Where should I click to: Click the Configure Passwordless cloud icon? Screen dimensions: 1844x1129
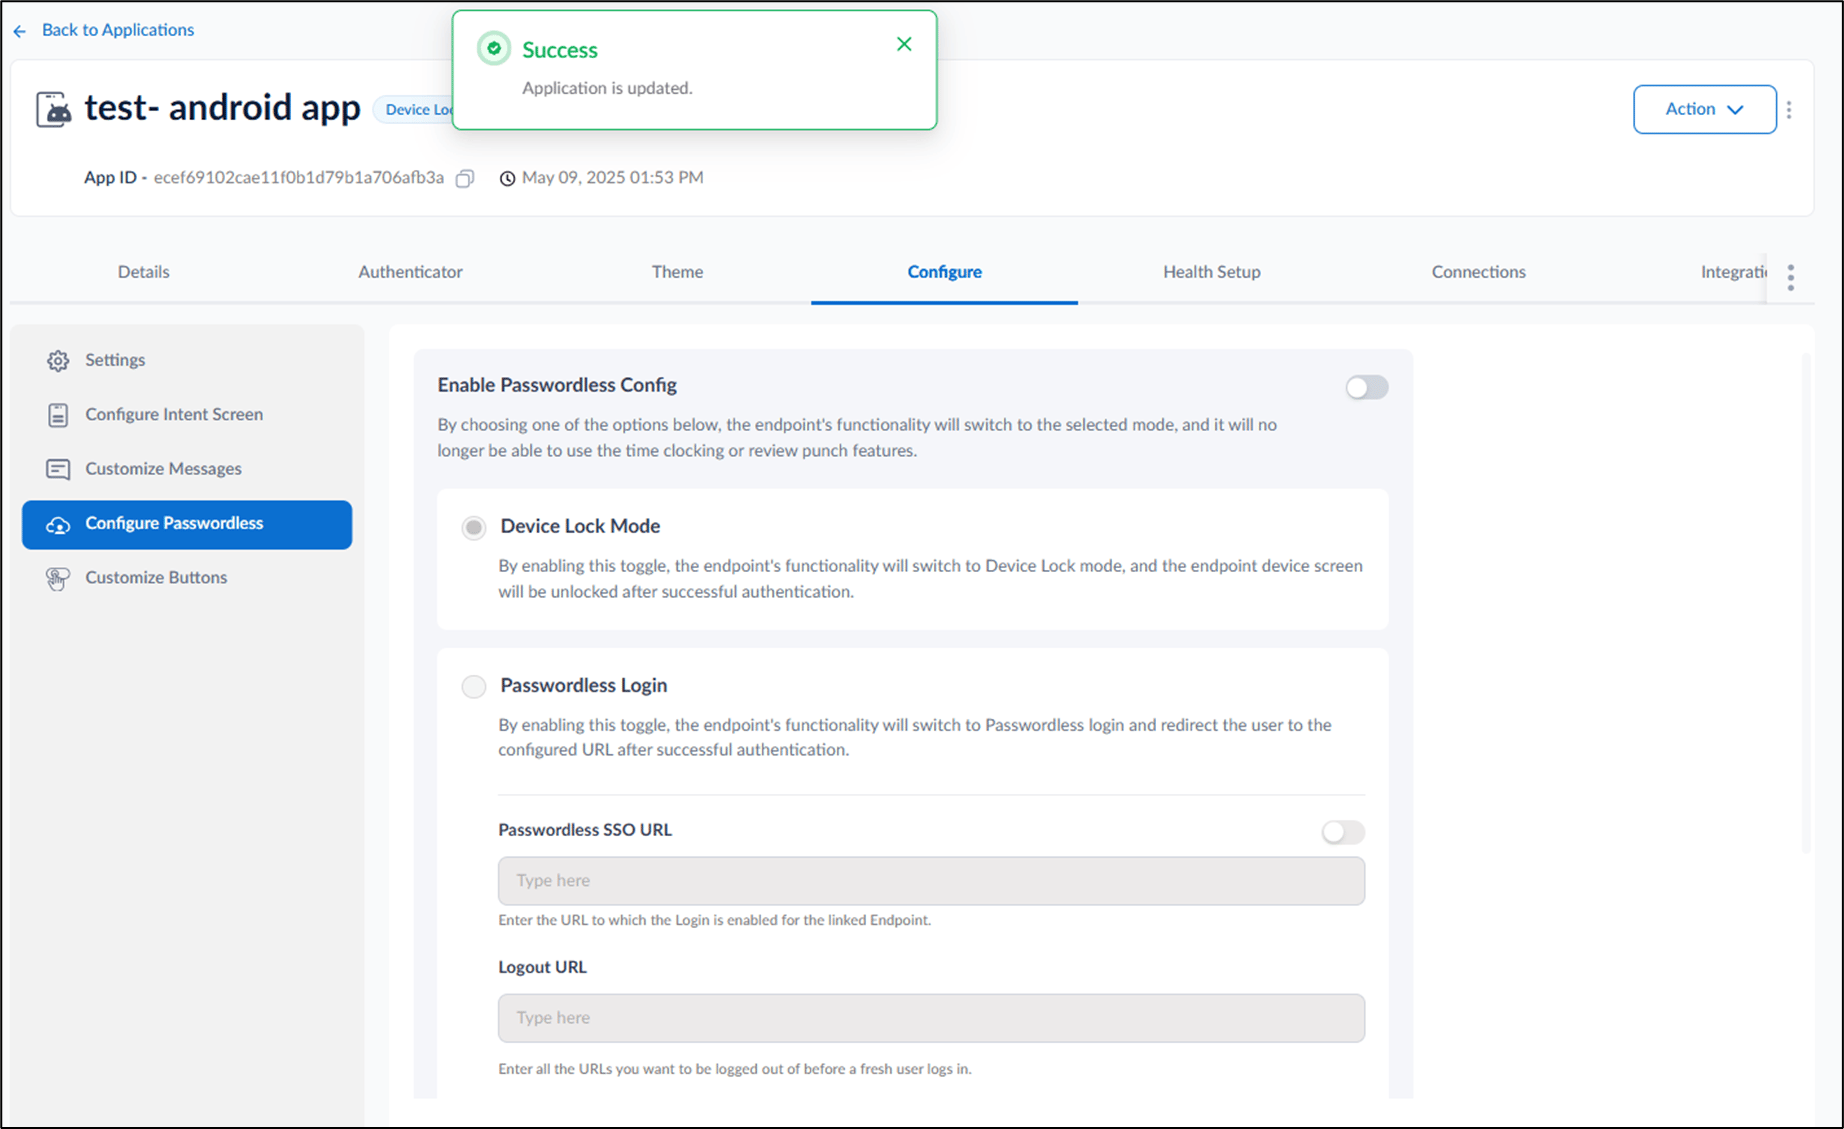coord(58,524)
